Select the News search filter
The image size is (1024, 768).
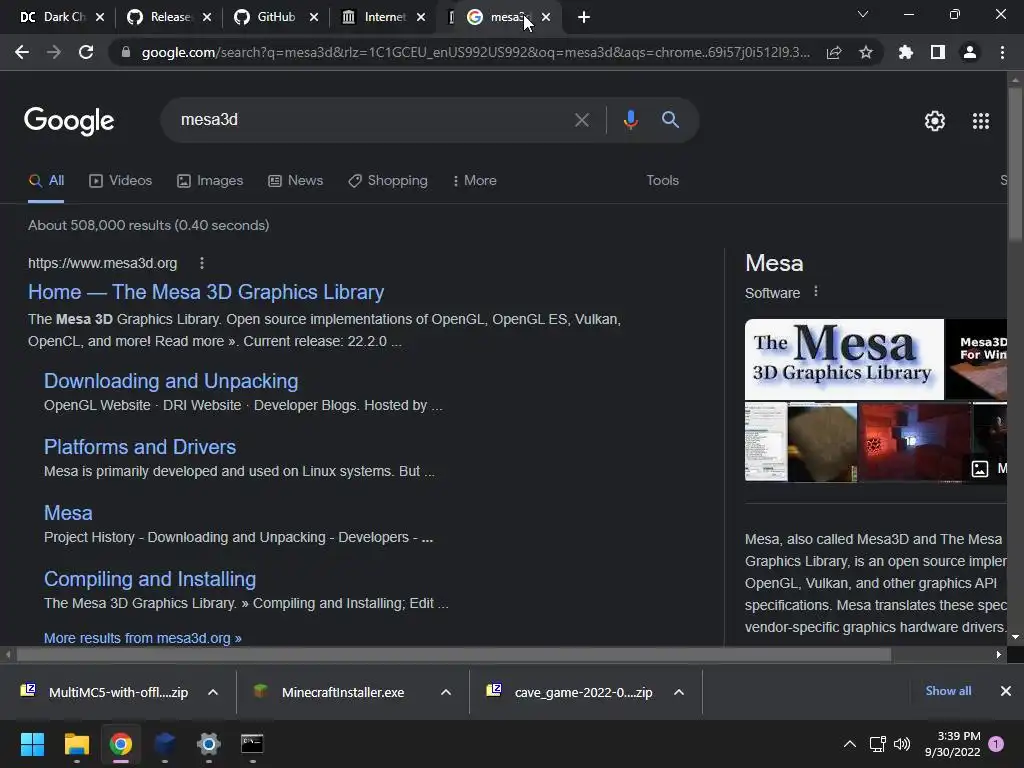coord(296,181)
